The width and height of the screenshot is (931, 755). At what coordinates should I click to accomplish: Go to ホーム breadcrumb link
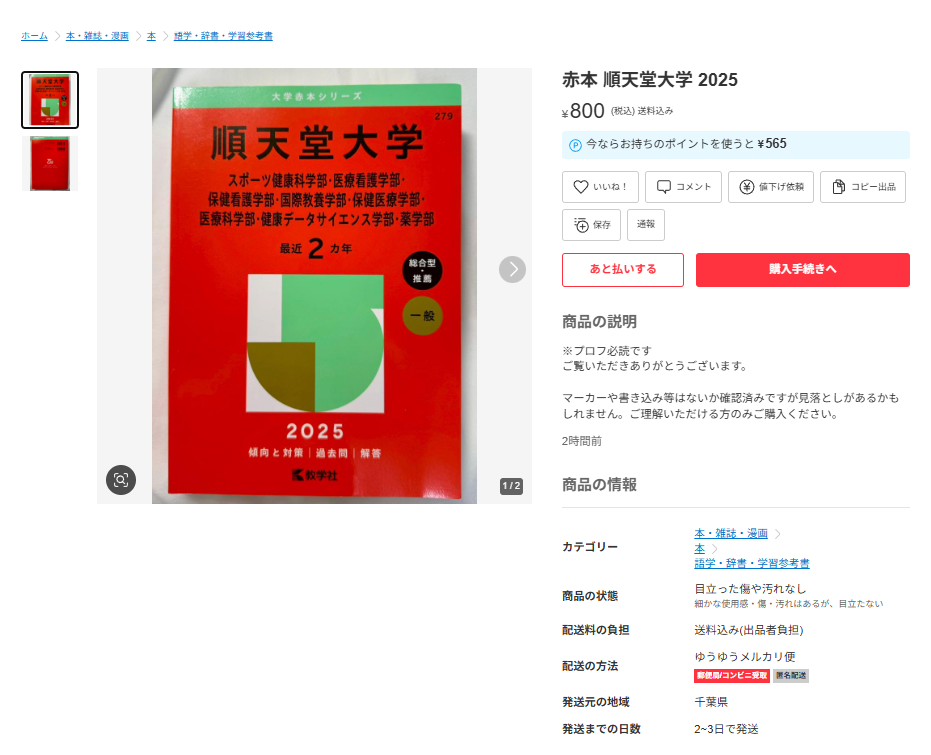click(x=34, y=36)
